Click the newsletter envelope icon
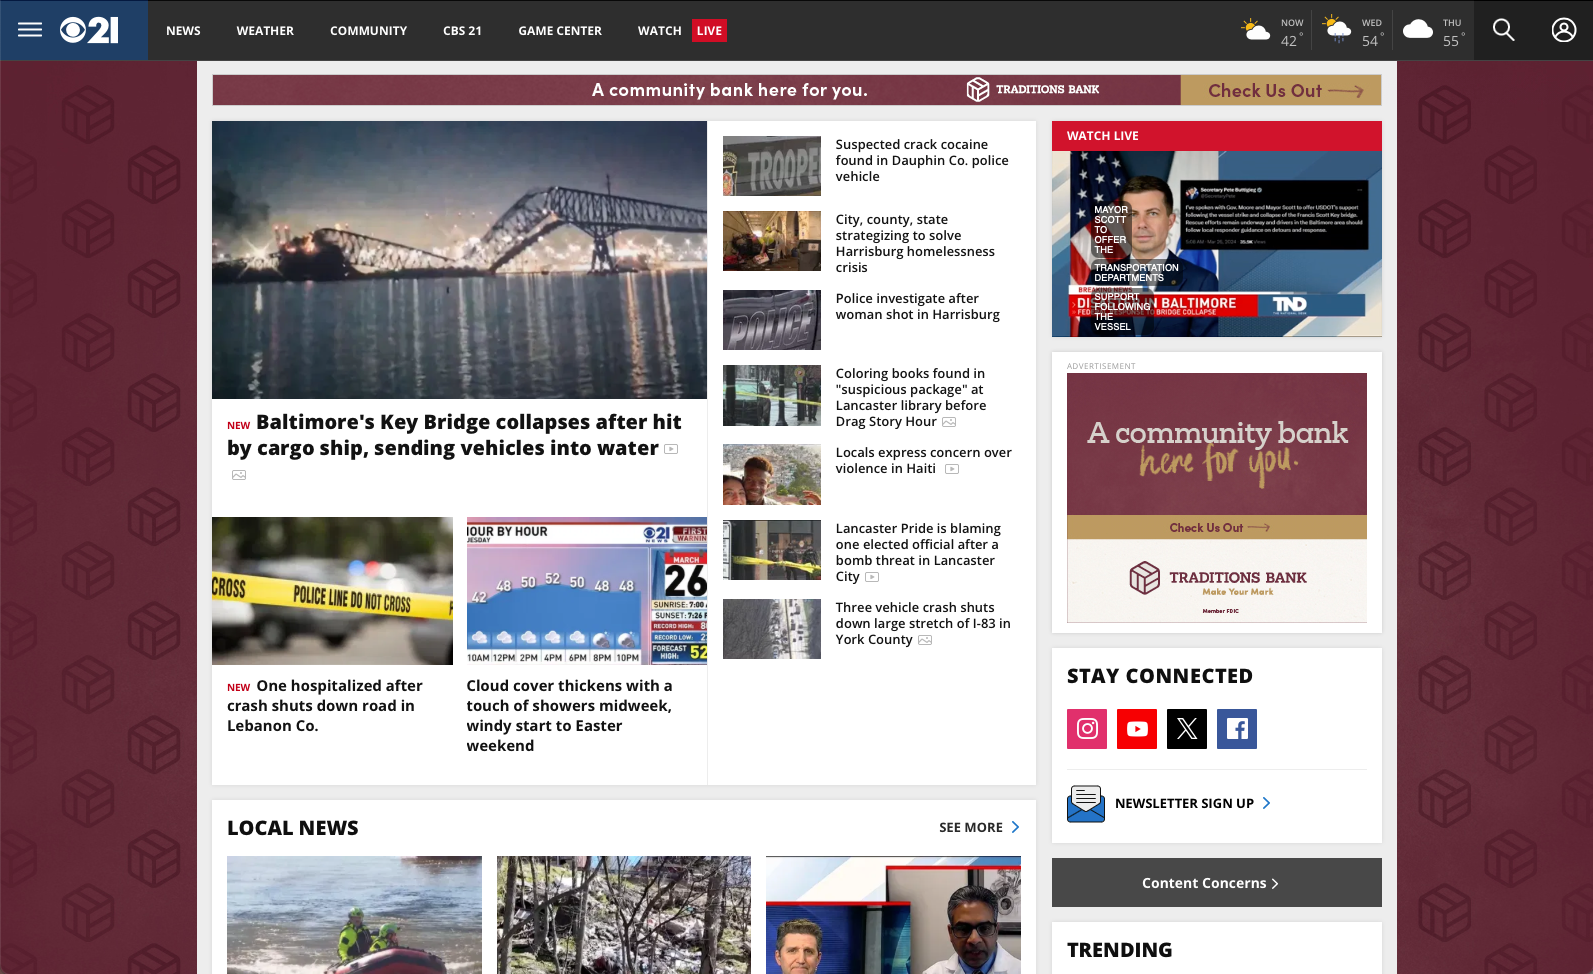The image size is (1593, 974). point(1086,803)
